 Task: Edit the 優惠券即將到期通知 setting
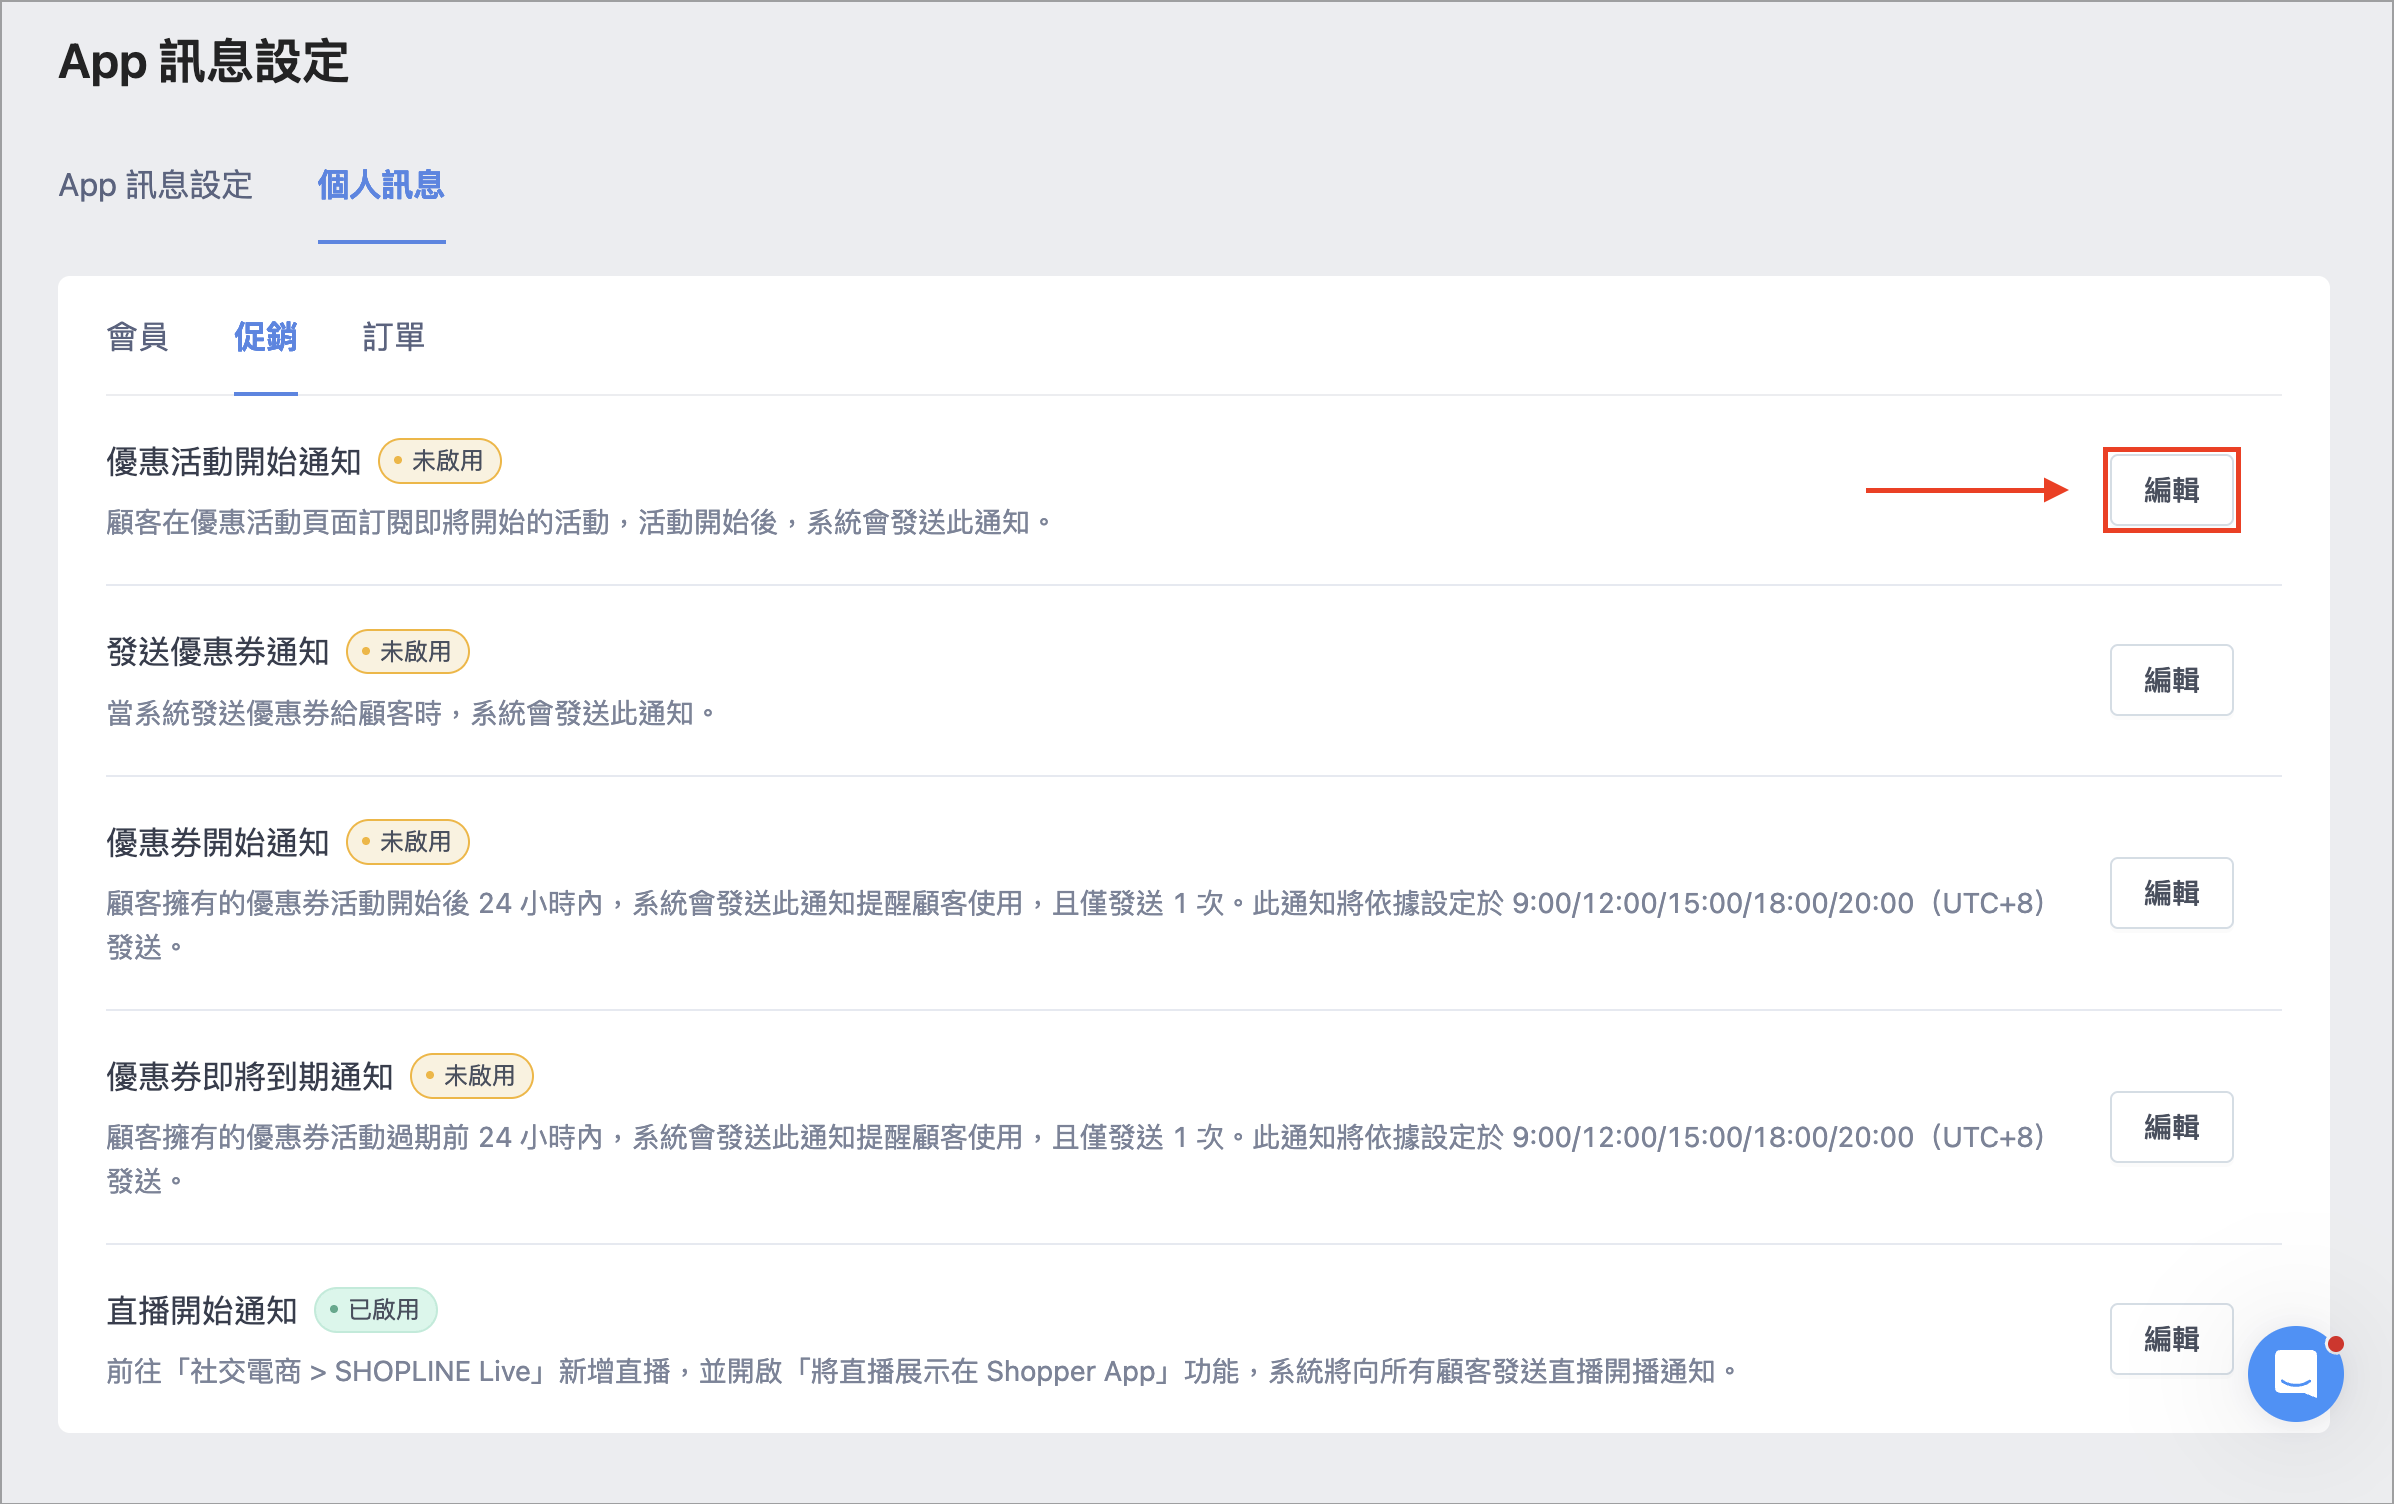pos(2171,1127)
